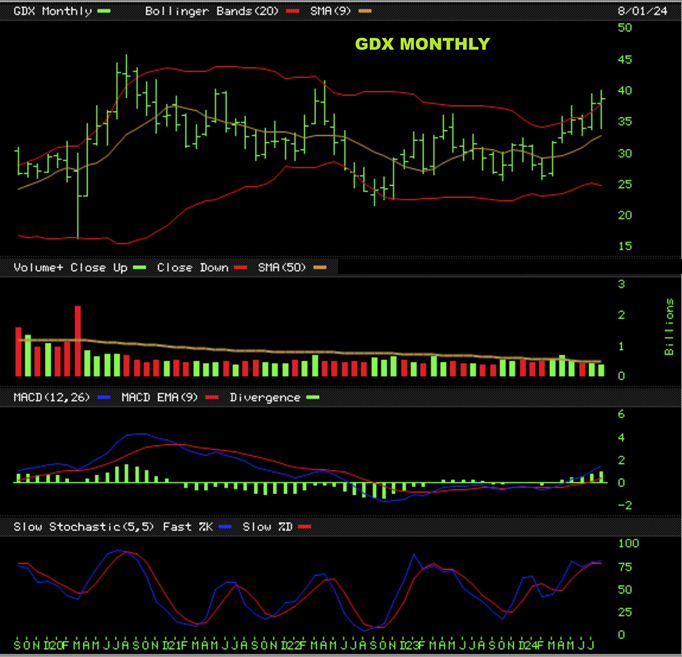Click price axis value 45
This screenshot has width=682, height=657.
[625, 60]
